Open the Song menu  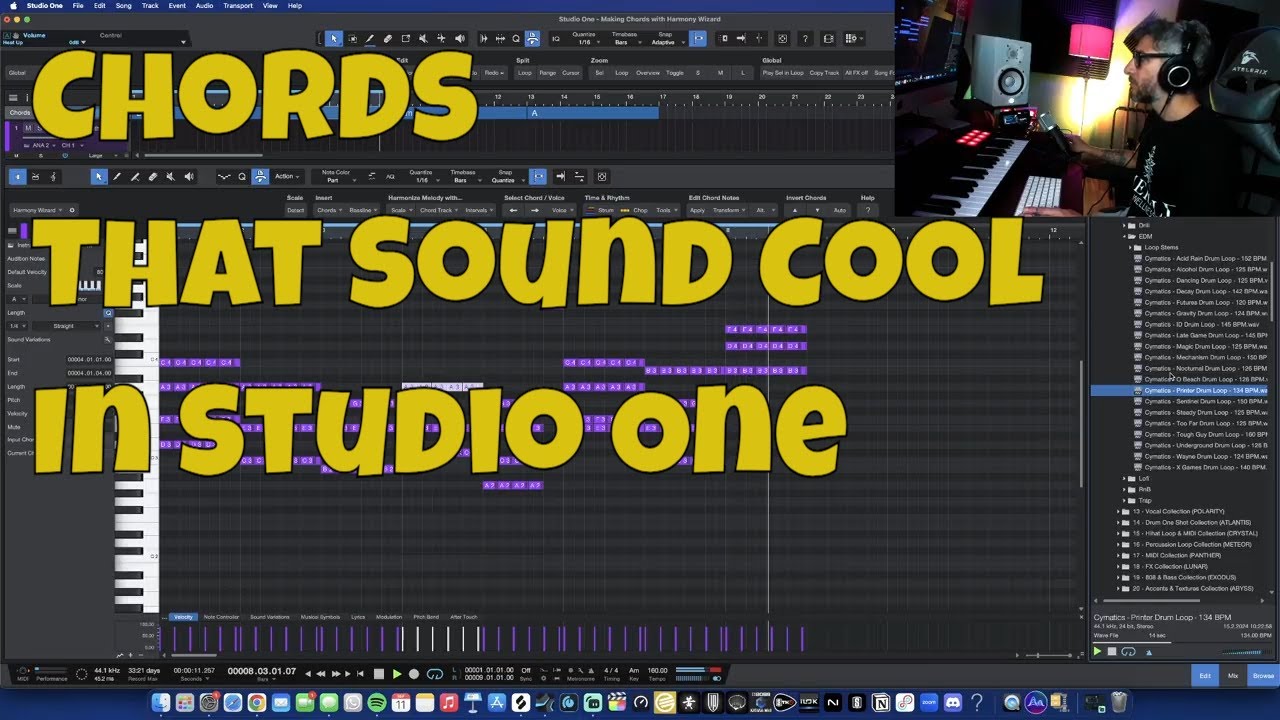point(123,6)
